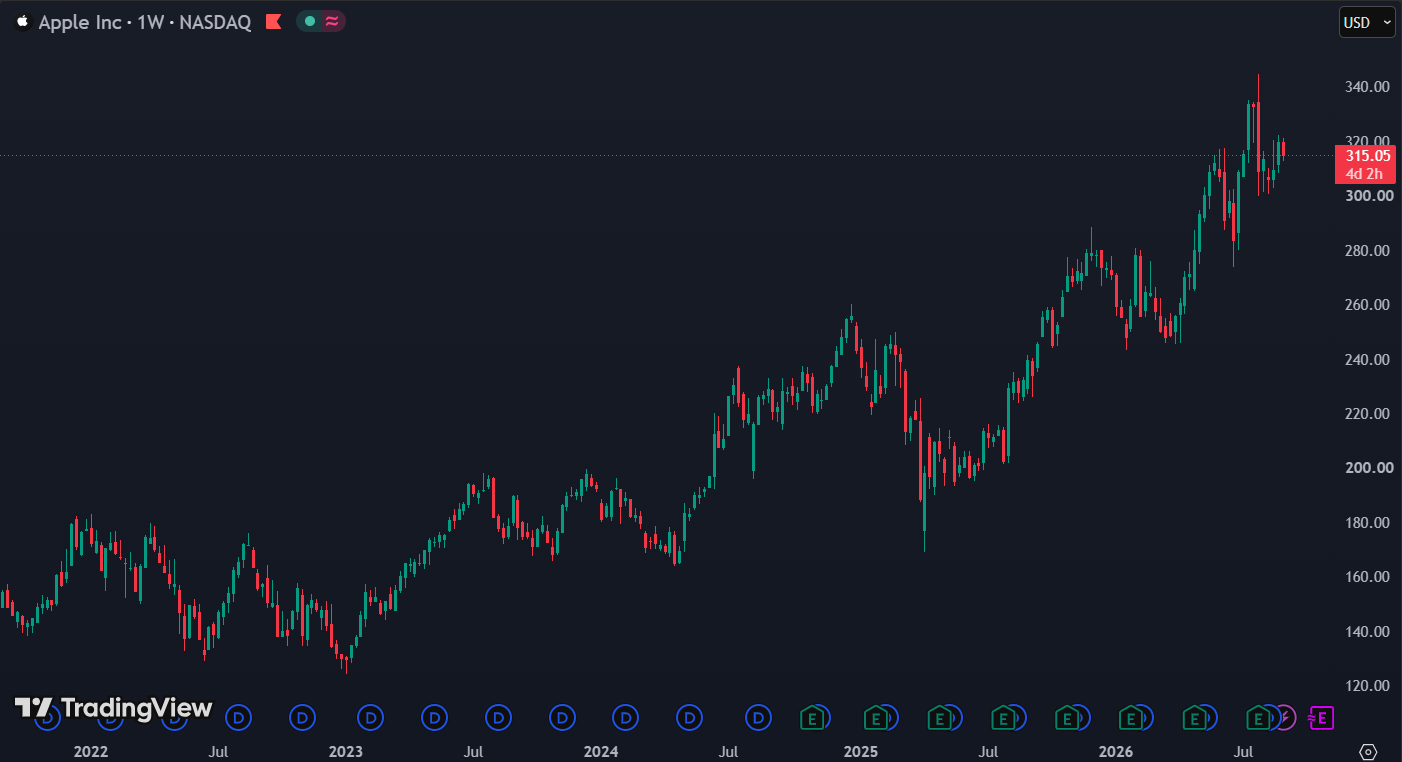The width and height of the screenshot is (1402, 762).
Task: Open the July 2025 green earnings E marker
Action: tap(1003, 717)
